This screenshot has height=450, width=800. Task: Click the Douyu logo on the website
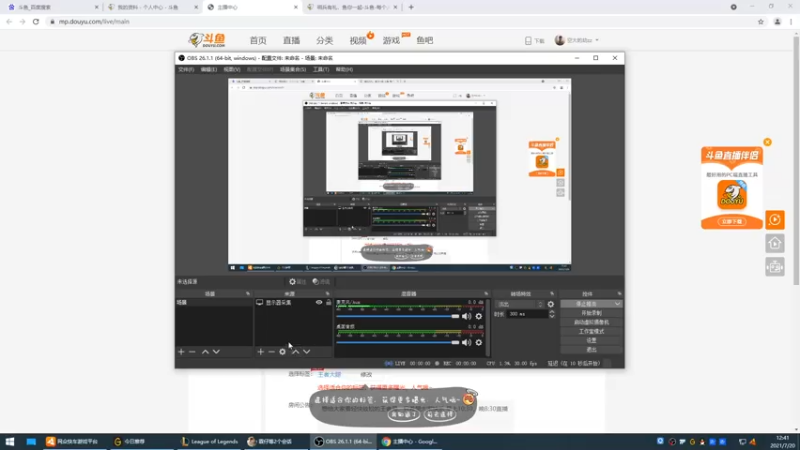(x=207, y=40)
